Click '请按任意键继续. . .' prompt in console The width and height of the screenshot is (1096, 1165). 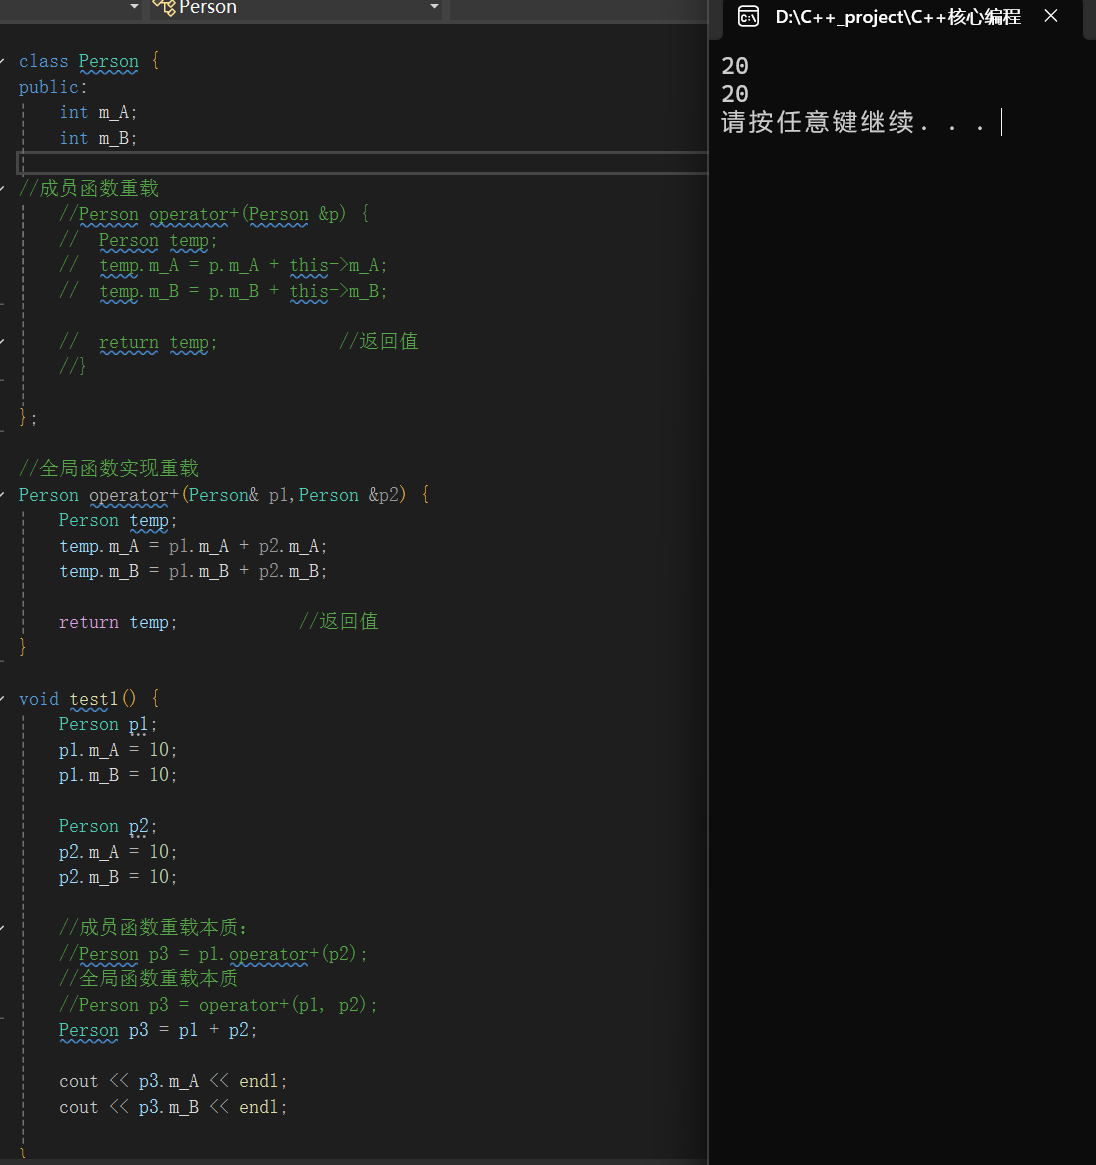coord(854,122)
